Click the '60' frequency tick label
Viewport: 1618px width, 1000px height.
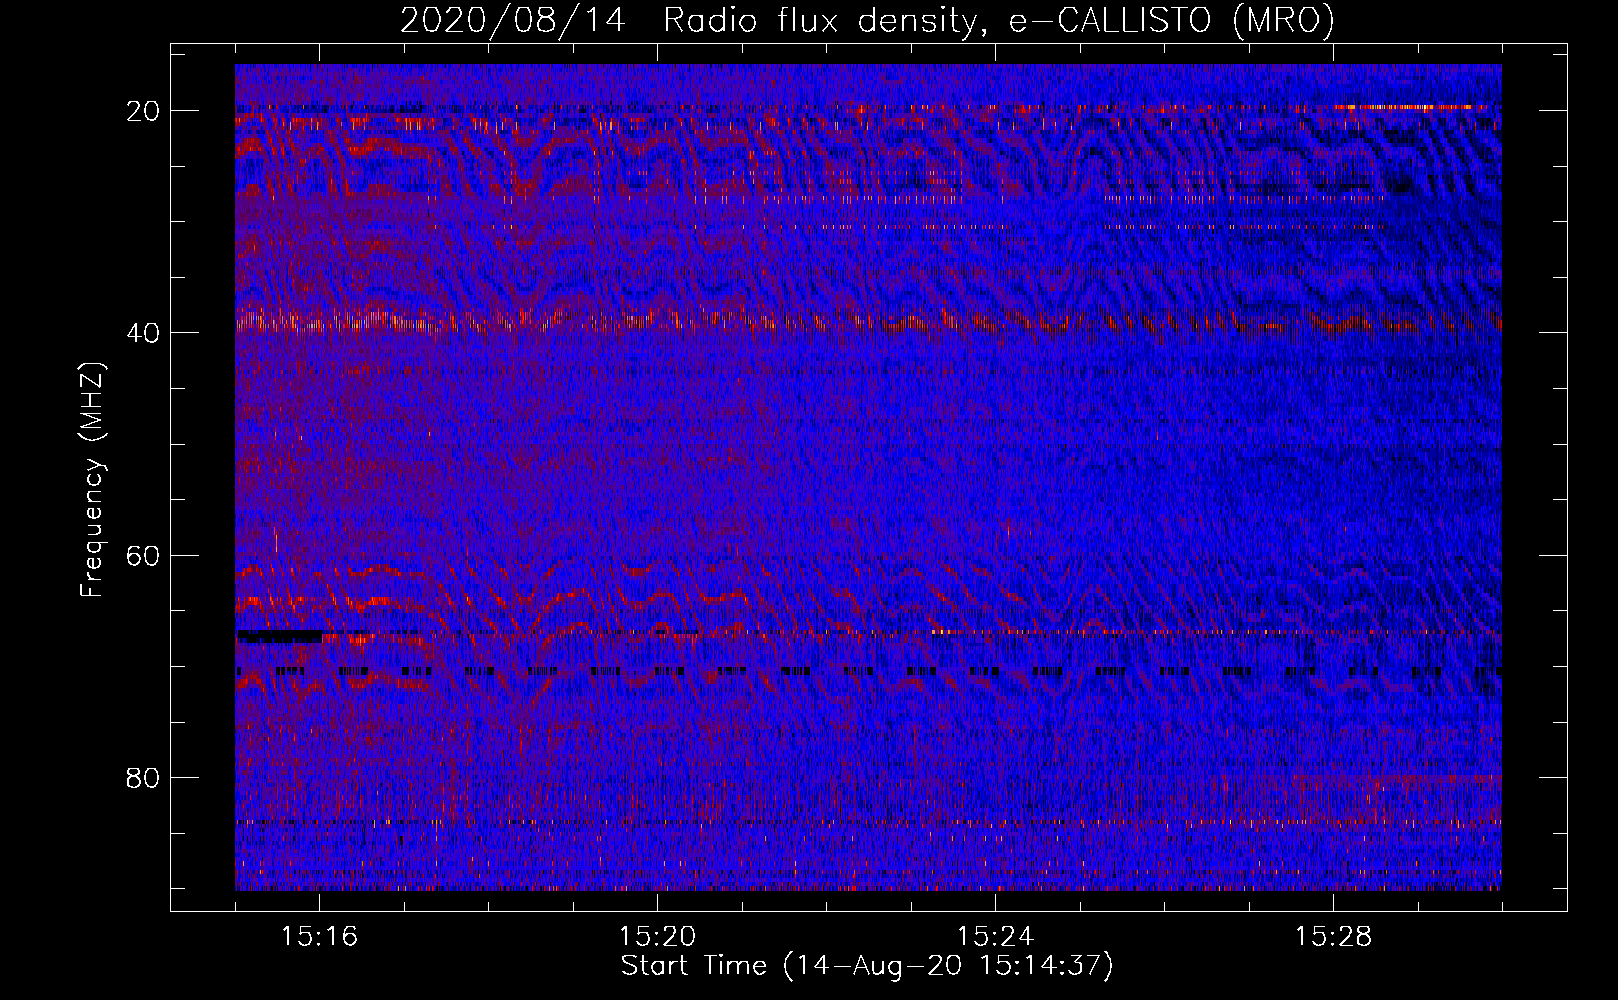[144, 555]
